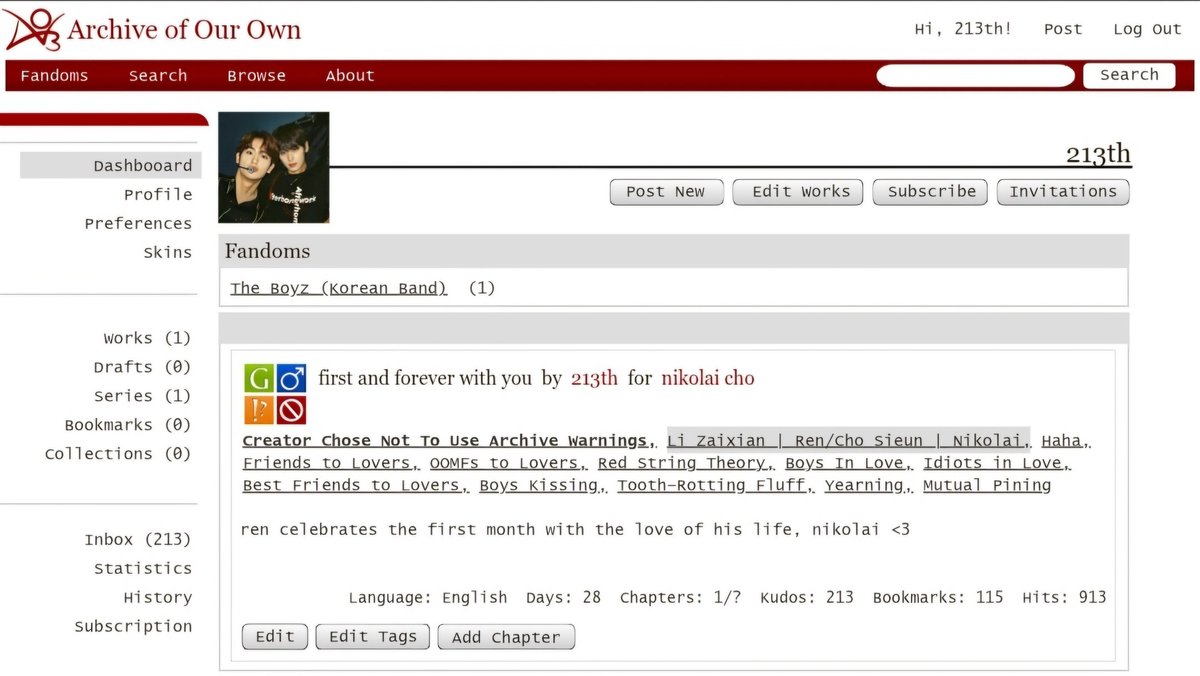The height and width of the screenshot is (676, 1200).
Task: Click the OOMFs to Lovers tag
Action: click(x=506, y=464)
